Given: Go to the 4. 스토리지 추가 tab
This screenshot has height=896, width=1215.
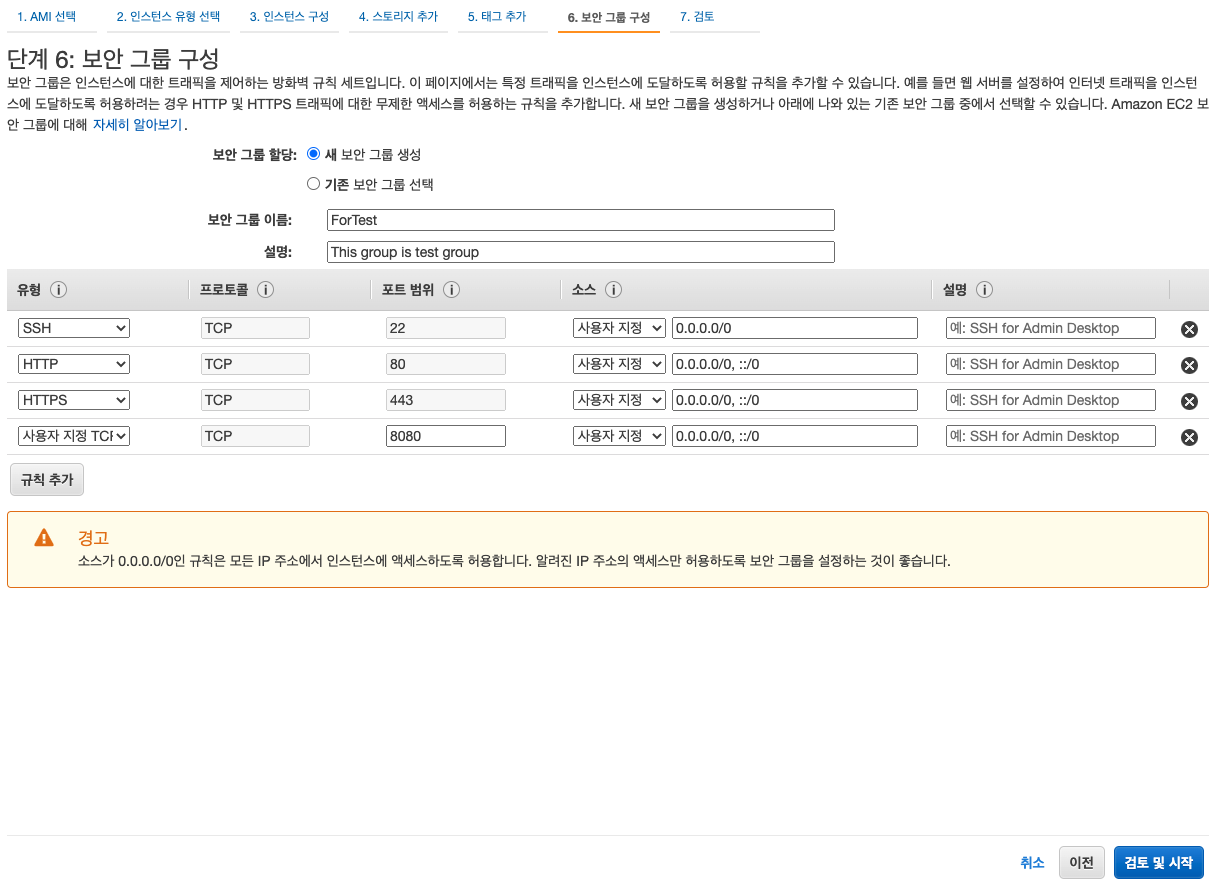Looking at the screenshot, I should point(398,17).
